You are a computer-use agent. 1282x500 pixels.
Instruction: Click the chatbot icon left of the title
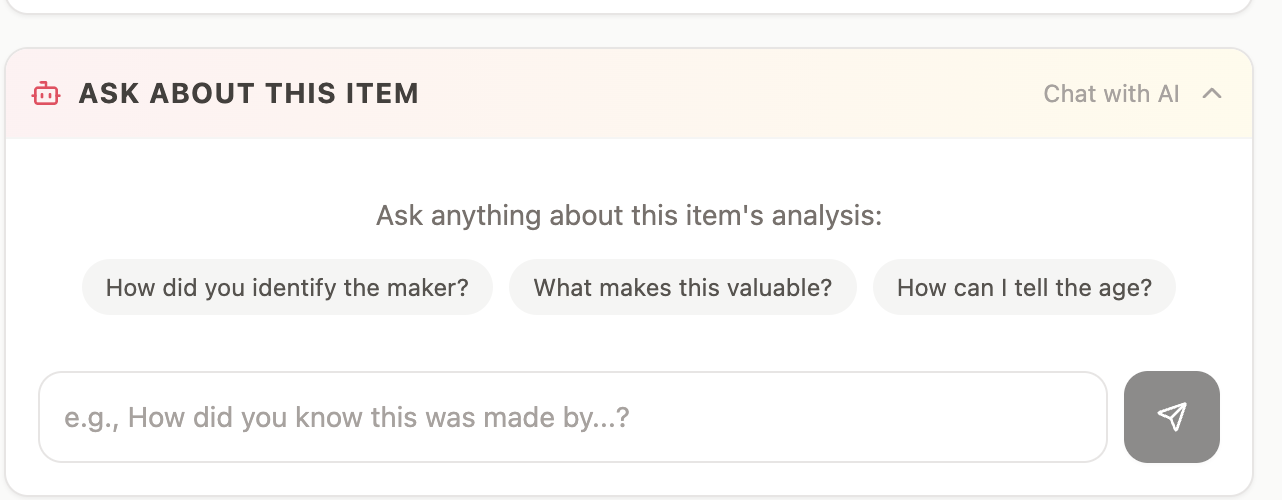[x=46, y=94]
